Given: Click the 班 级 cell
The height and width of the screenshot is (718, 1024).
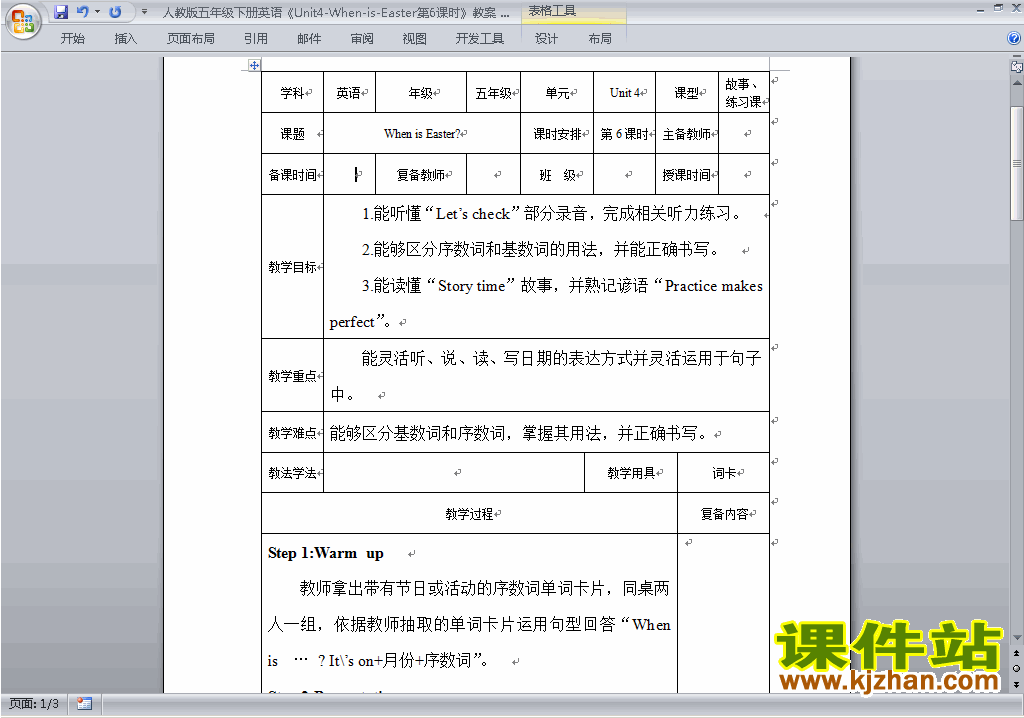Looking at the screenshot, I should coord(557,174).
